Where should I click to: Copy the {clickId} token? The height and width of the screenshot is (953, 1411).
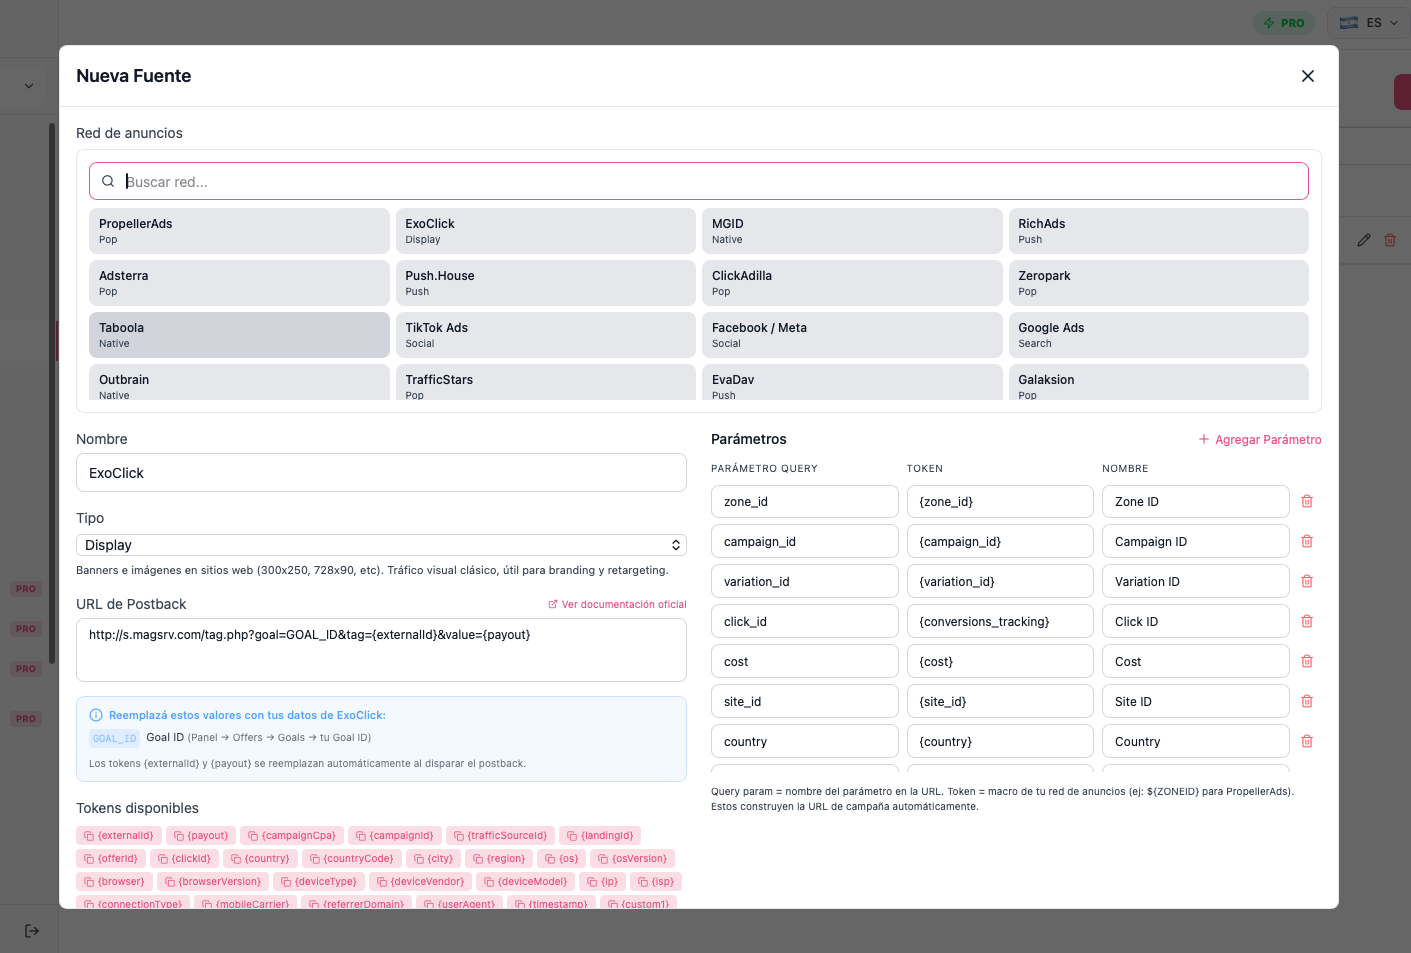184,859
